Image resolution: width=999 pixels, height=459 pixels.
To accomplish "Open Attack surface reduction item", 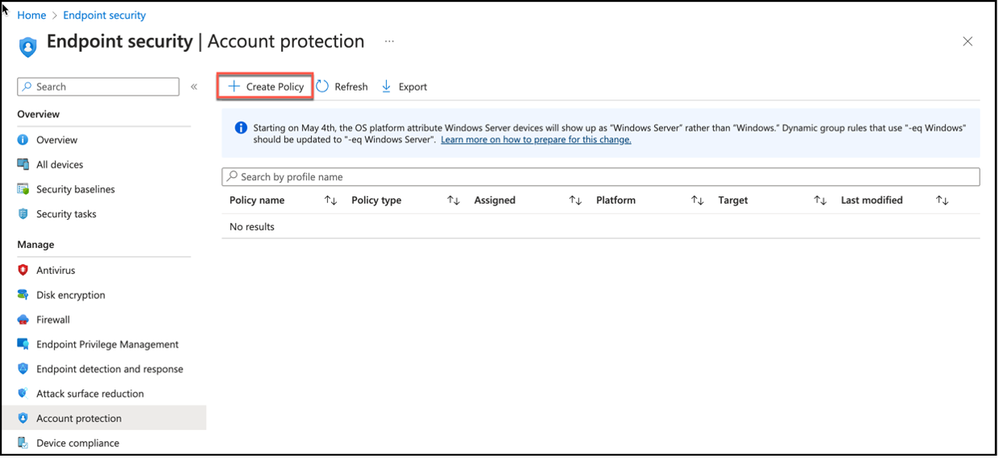I will (x=90, y=393).
